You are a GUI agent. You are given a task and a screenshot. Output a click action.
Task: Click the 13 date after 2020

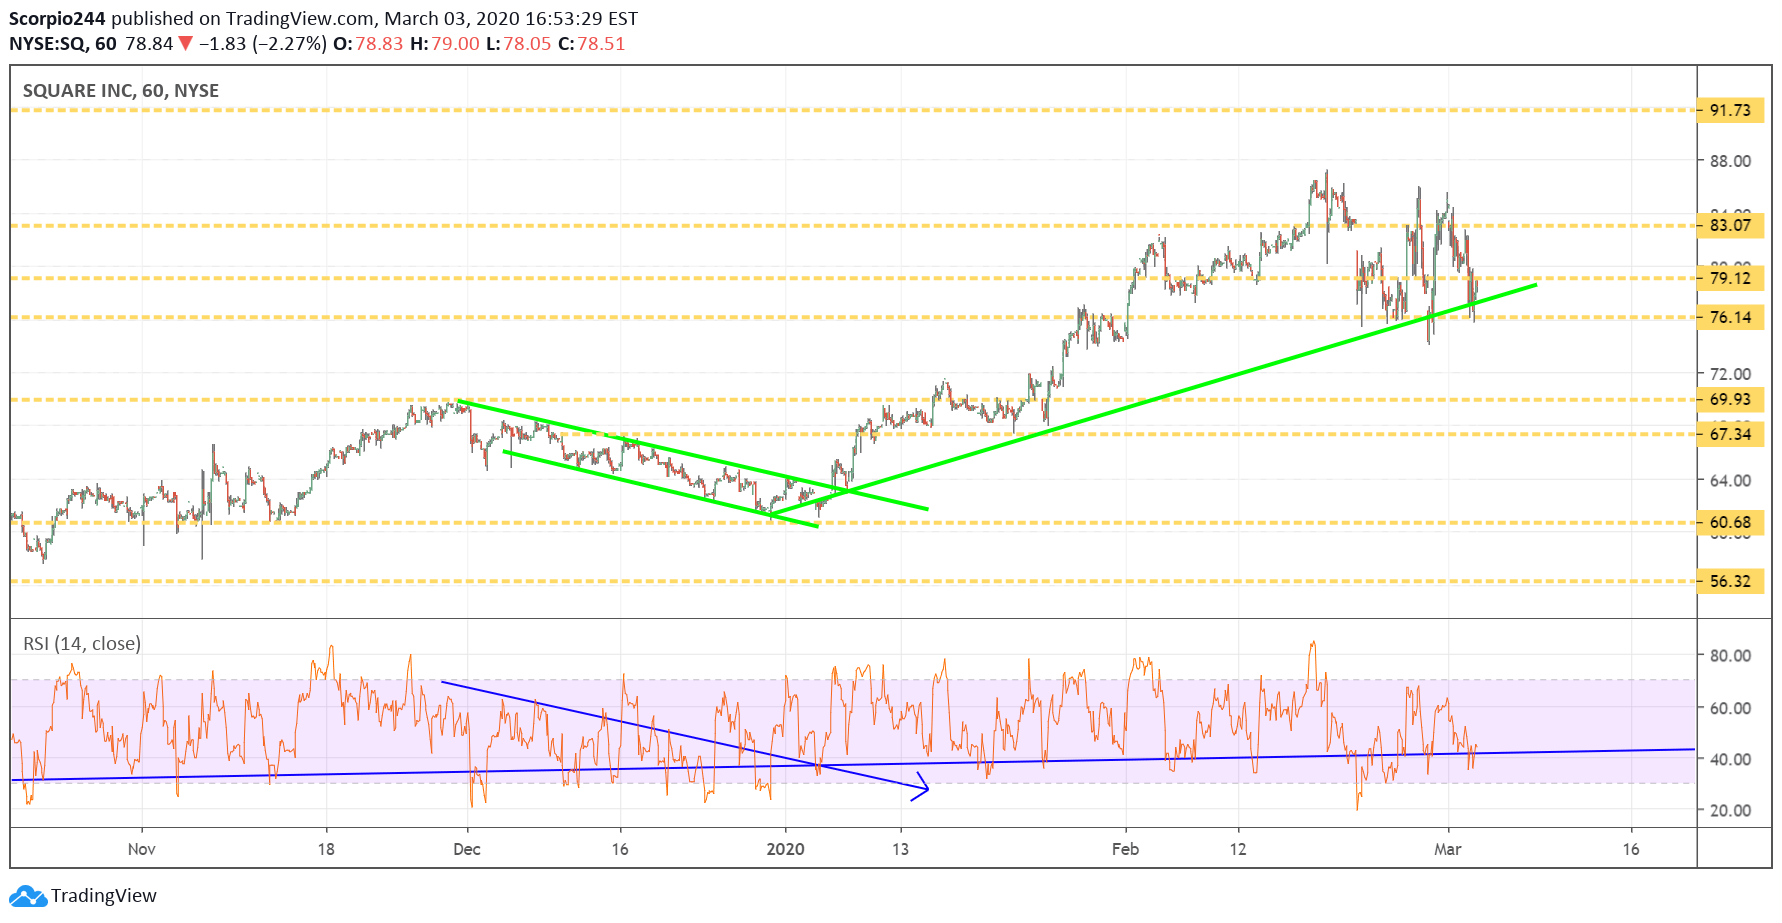click(x=901, y=849)
